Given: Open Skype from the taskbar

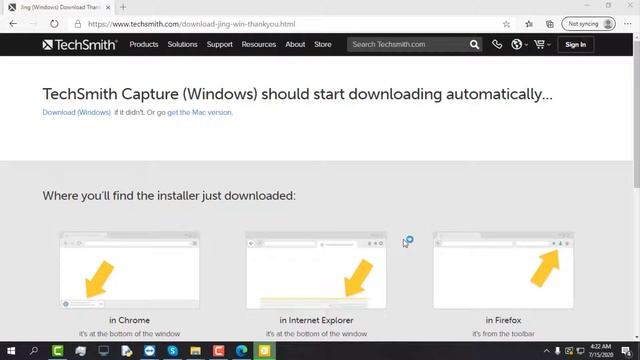Looking at the screenshot, I should coord(173,351).
